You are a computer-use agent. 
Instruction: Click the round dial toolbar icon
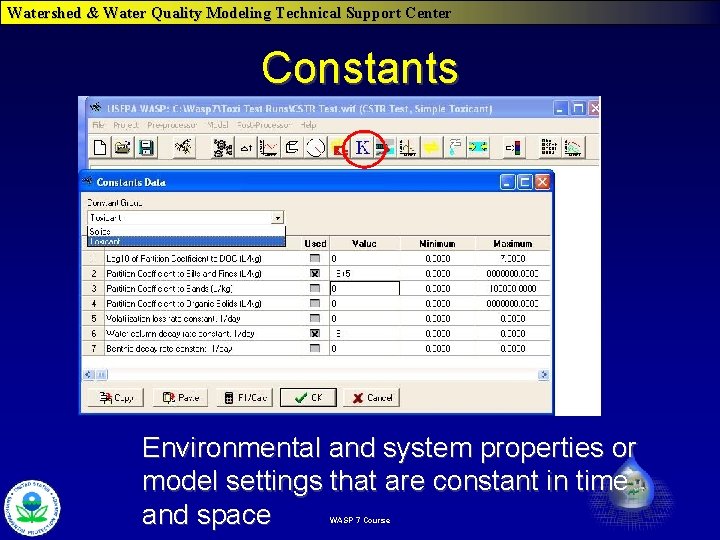[315, 147]
